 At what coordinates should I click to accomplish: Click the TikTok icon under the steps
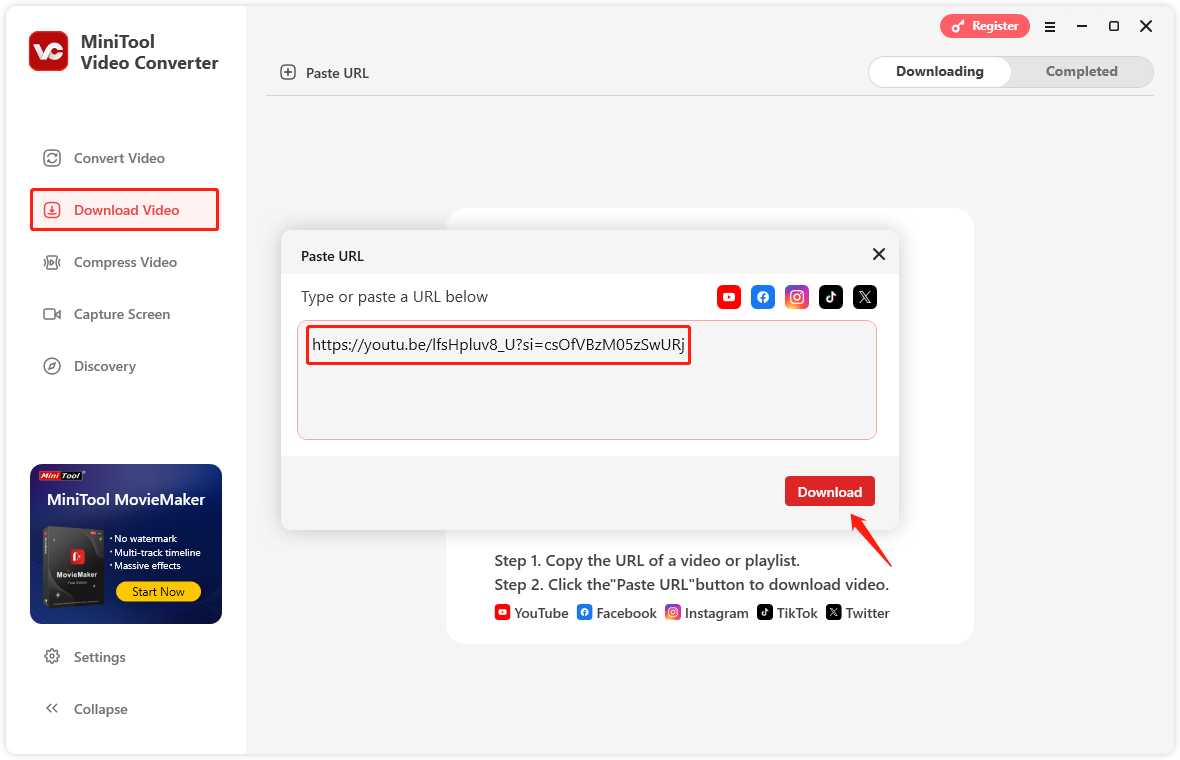pos(765,612)
